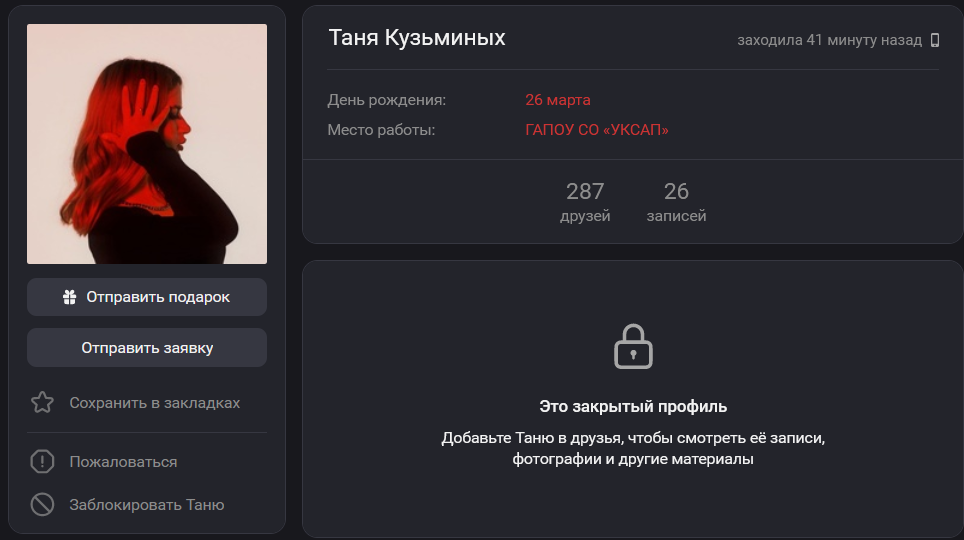Open the "ГАПОУ СО «УКСАП»" workplace link
This screenshot has width=964, height=540.
point(596,130)
